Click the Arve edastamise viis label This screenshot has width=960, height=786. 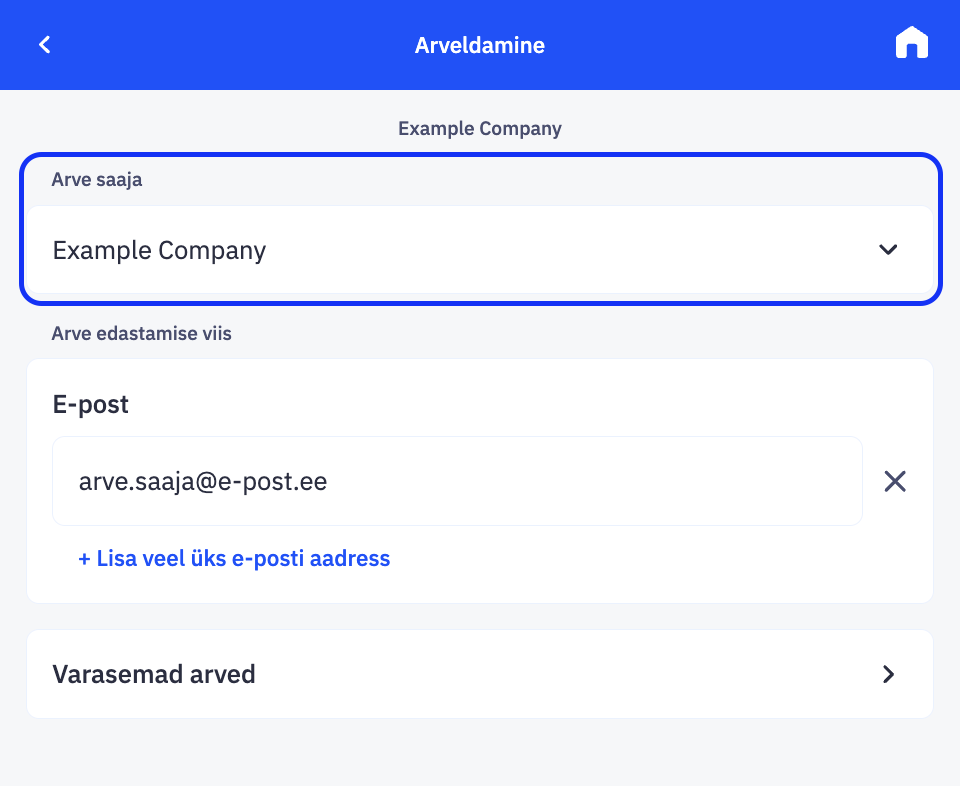coord(141,334)
